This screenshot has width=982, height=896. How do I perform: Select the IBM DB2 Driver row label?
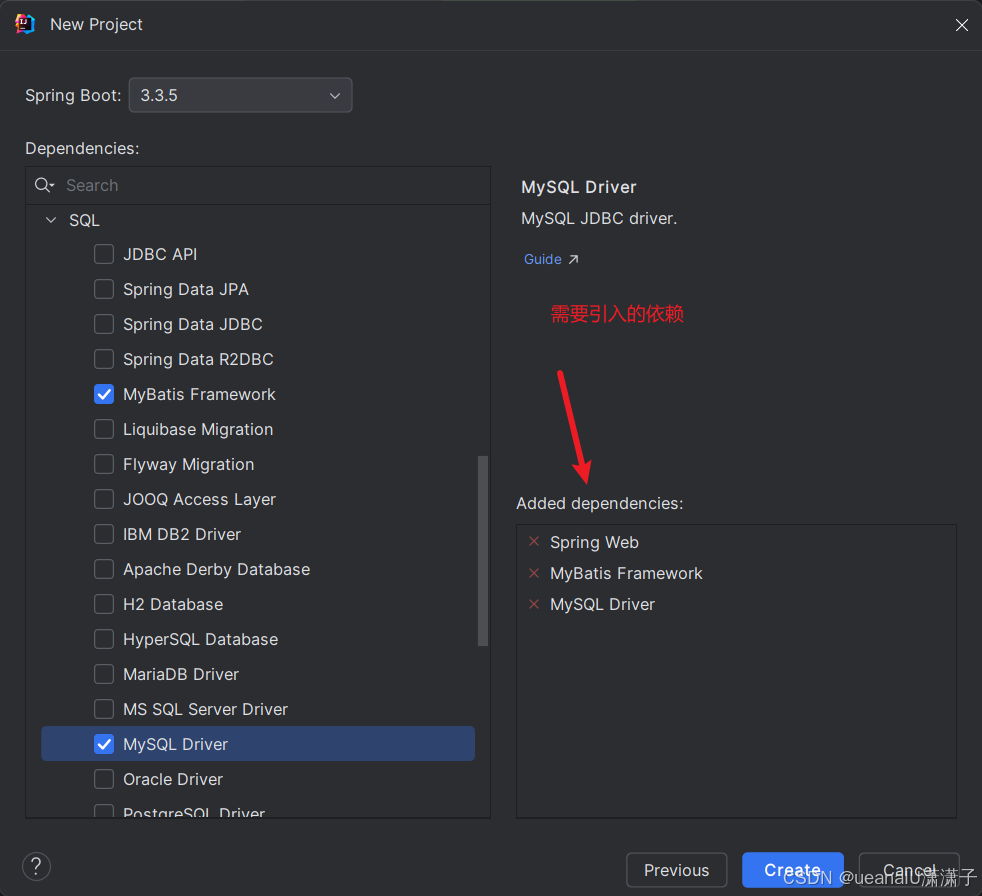point(182,534)
